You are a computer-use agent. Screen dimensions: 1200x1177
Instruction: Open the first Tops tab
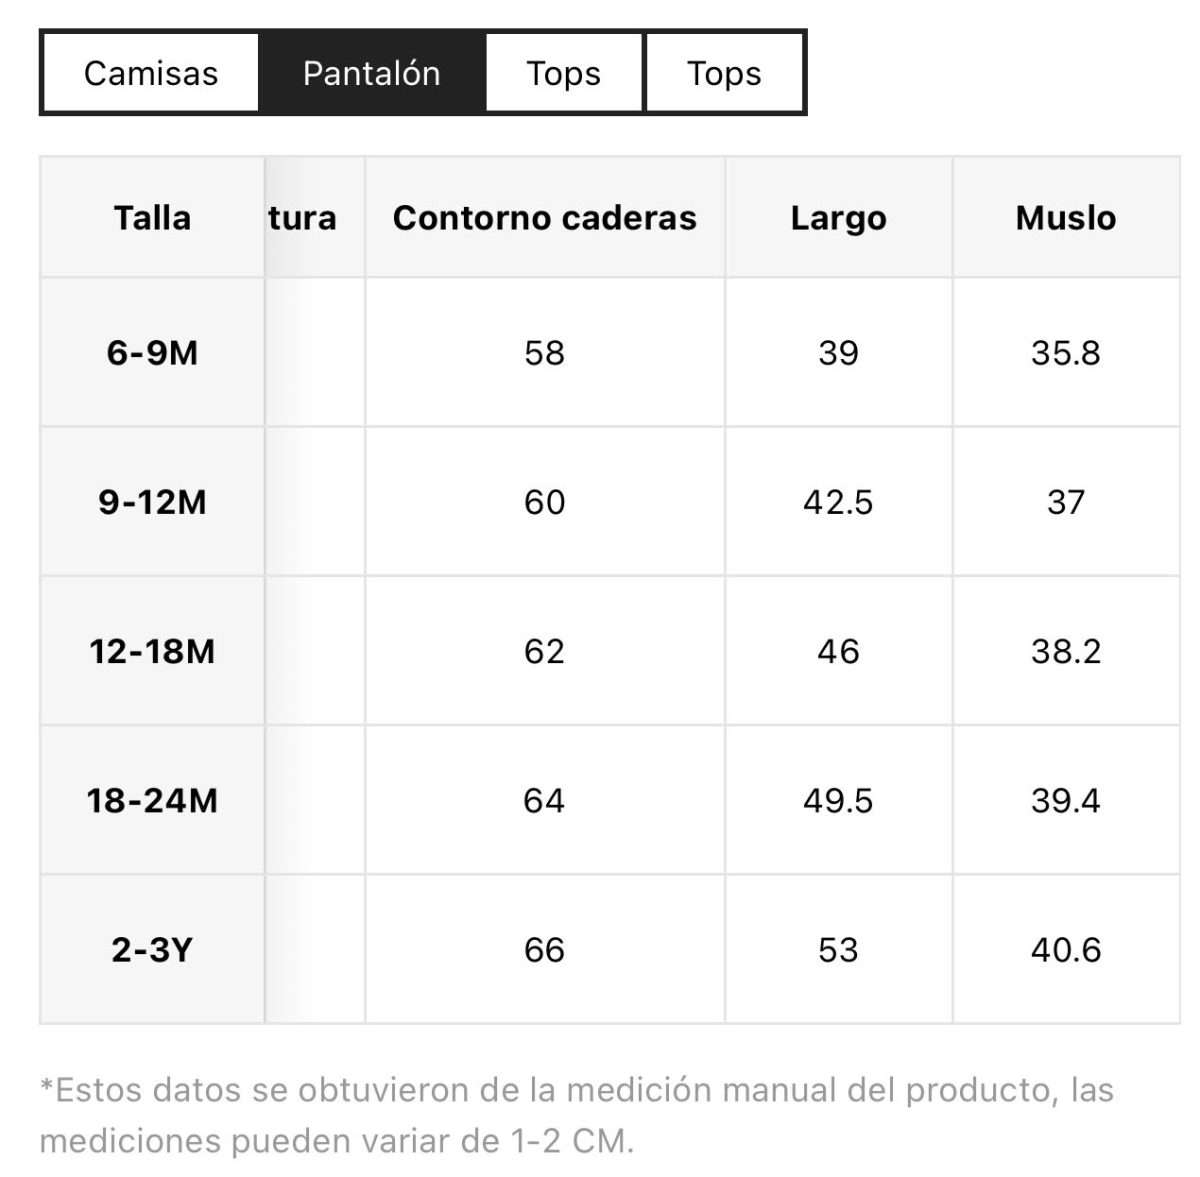564,73
